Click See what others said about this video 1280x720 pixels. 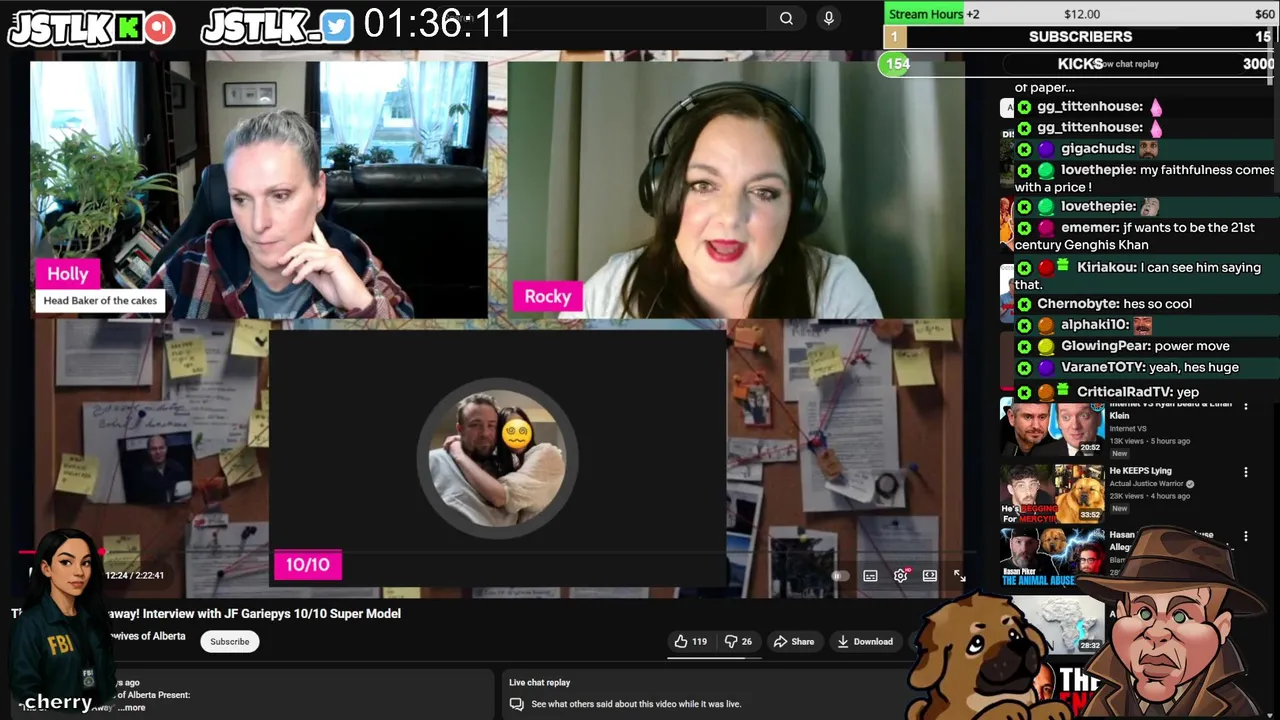pyautogui.click(x=636, y=704)
